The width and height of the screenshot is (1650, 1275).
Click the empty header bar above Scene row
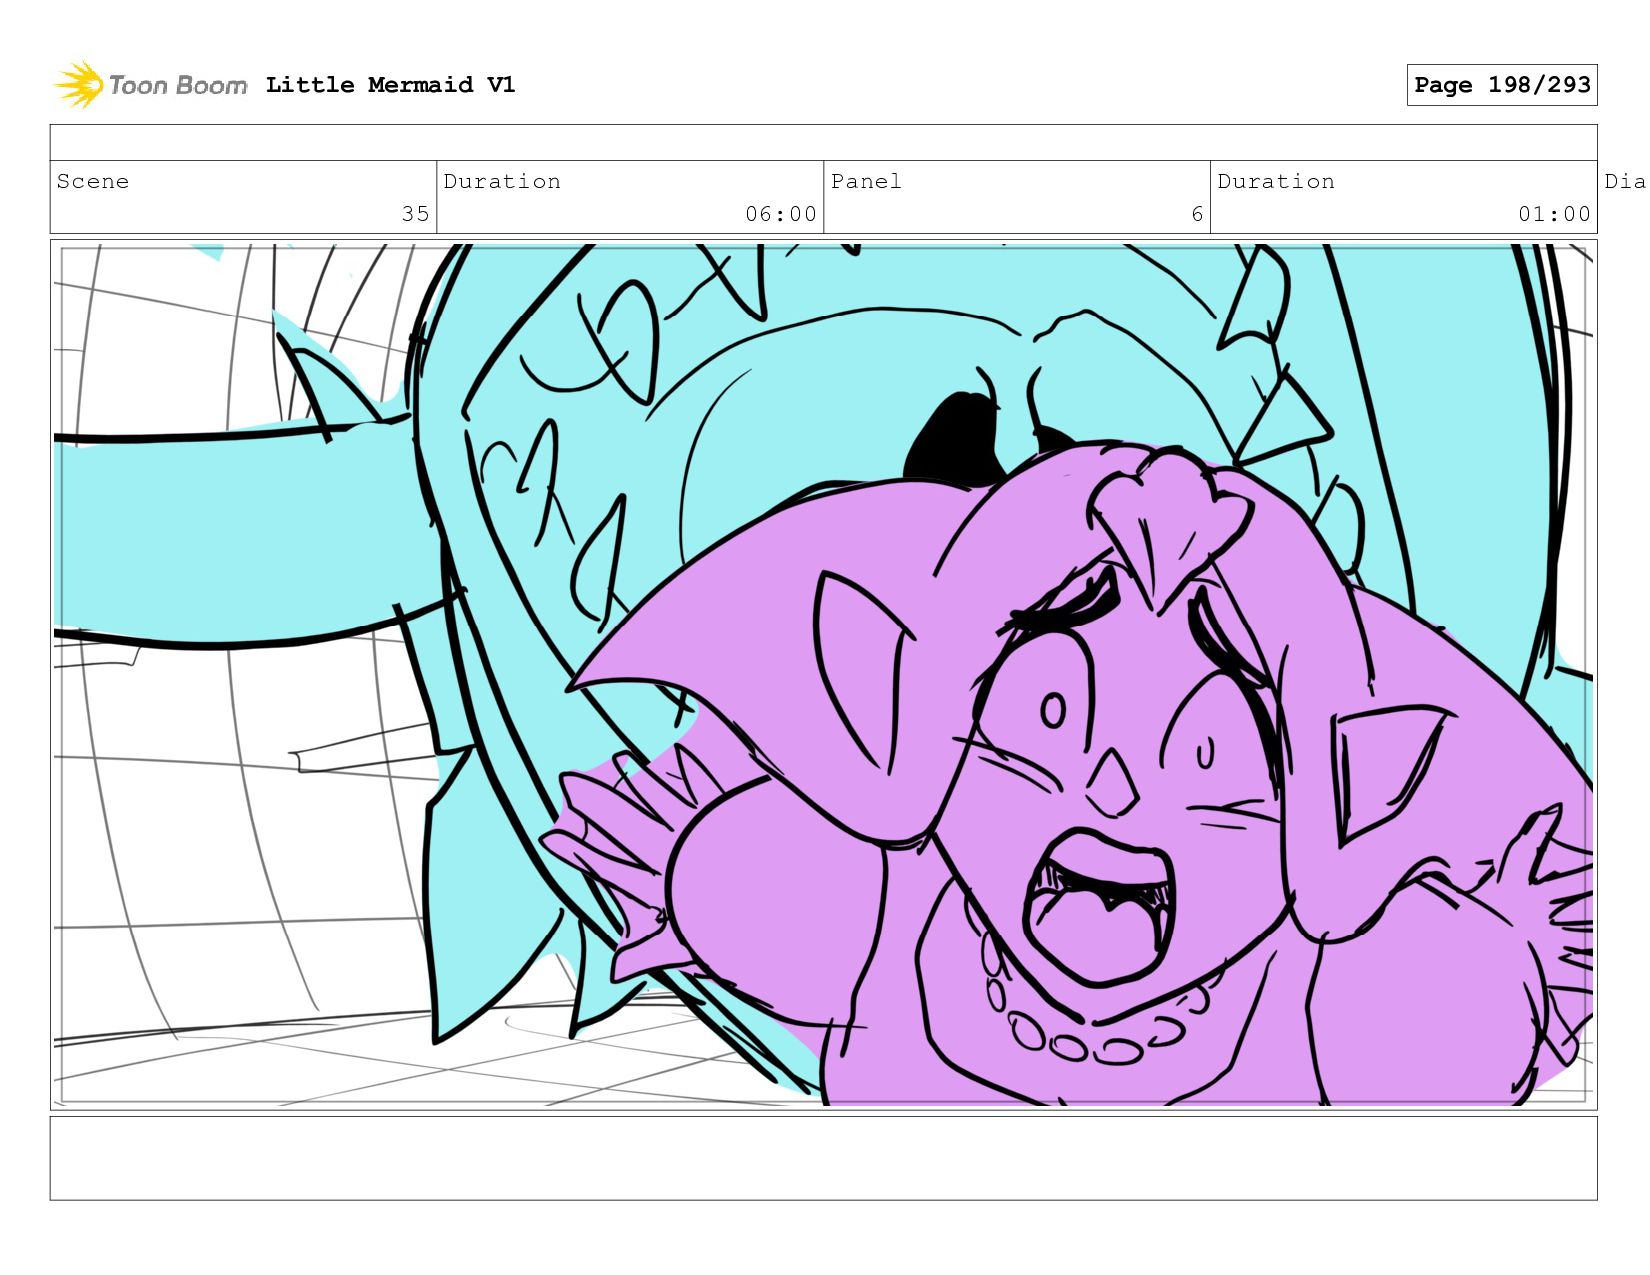pyautogui.click(x=823, y=143)
